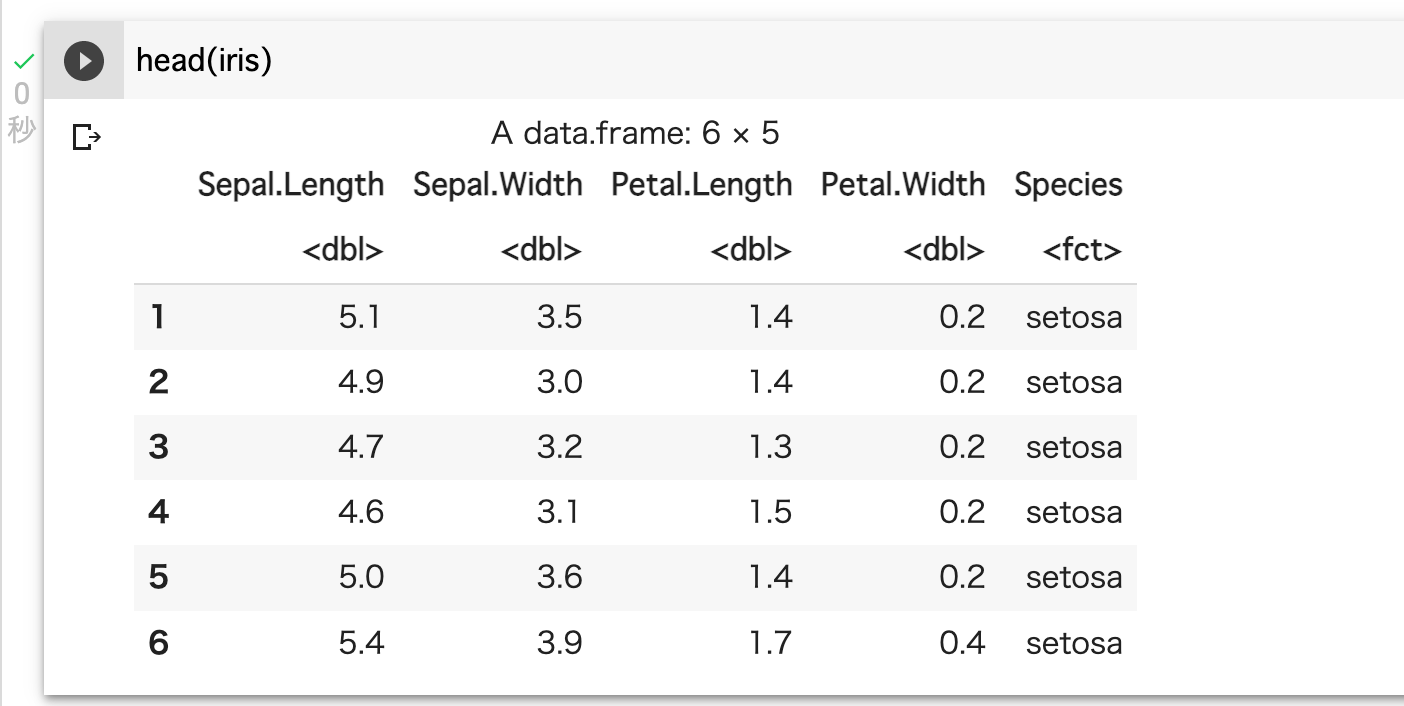Click the cell output toggle icon
This screenshot has width=1404, height=706.
click(87, 137)
